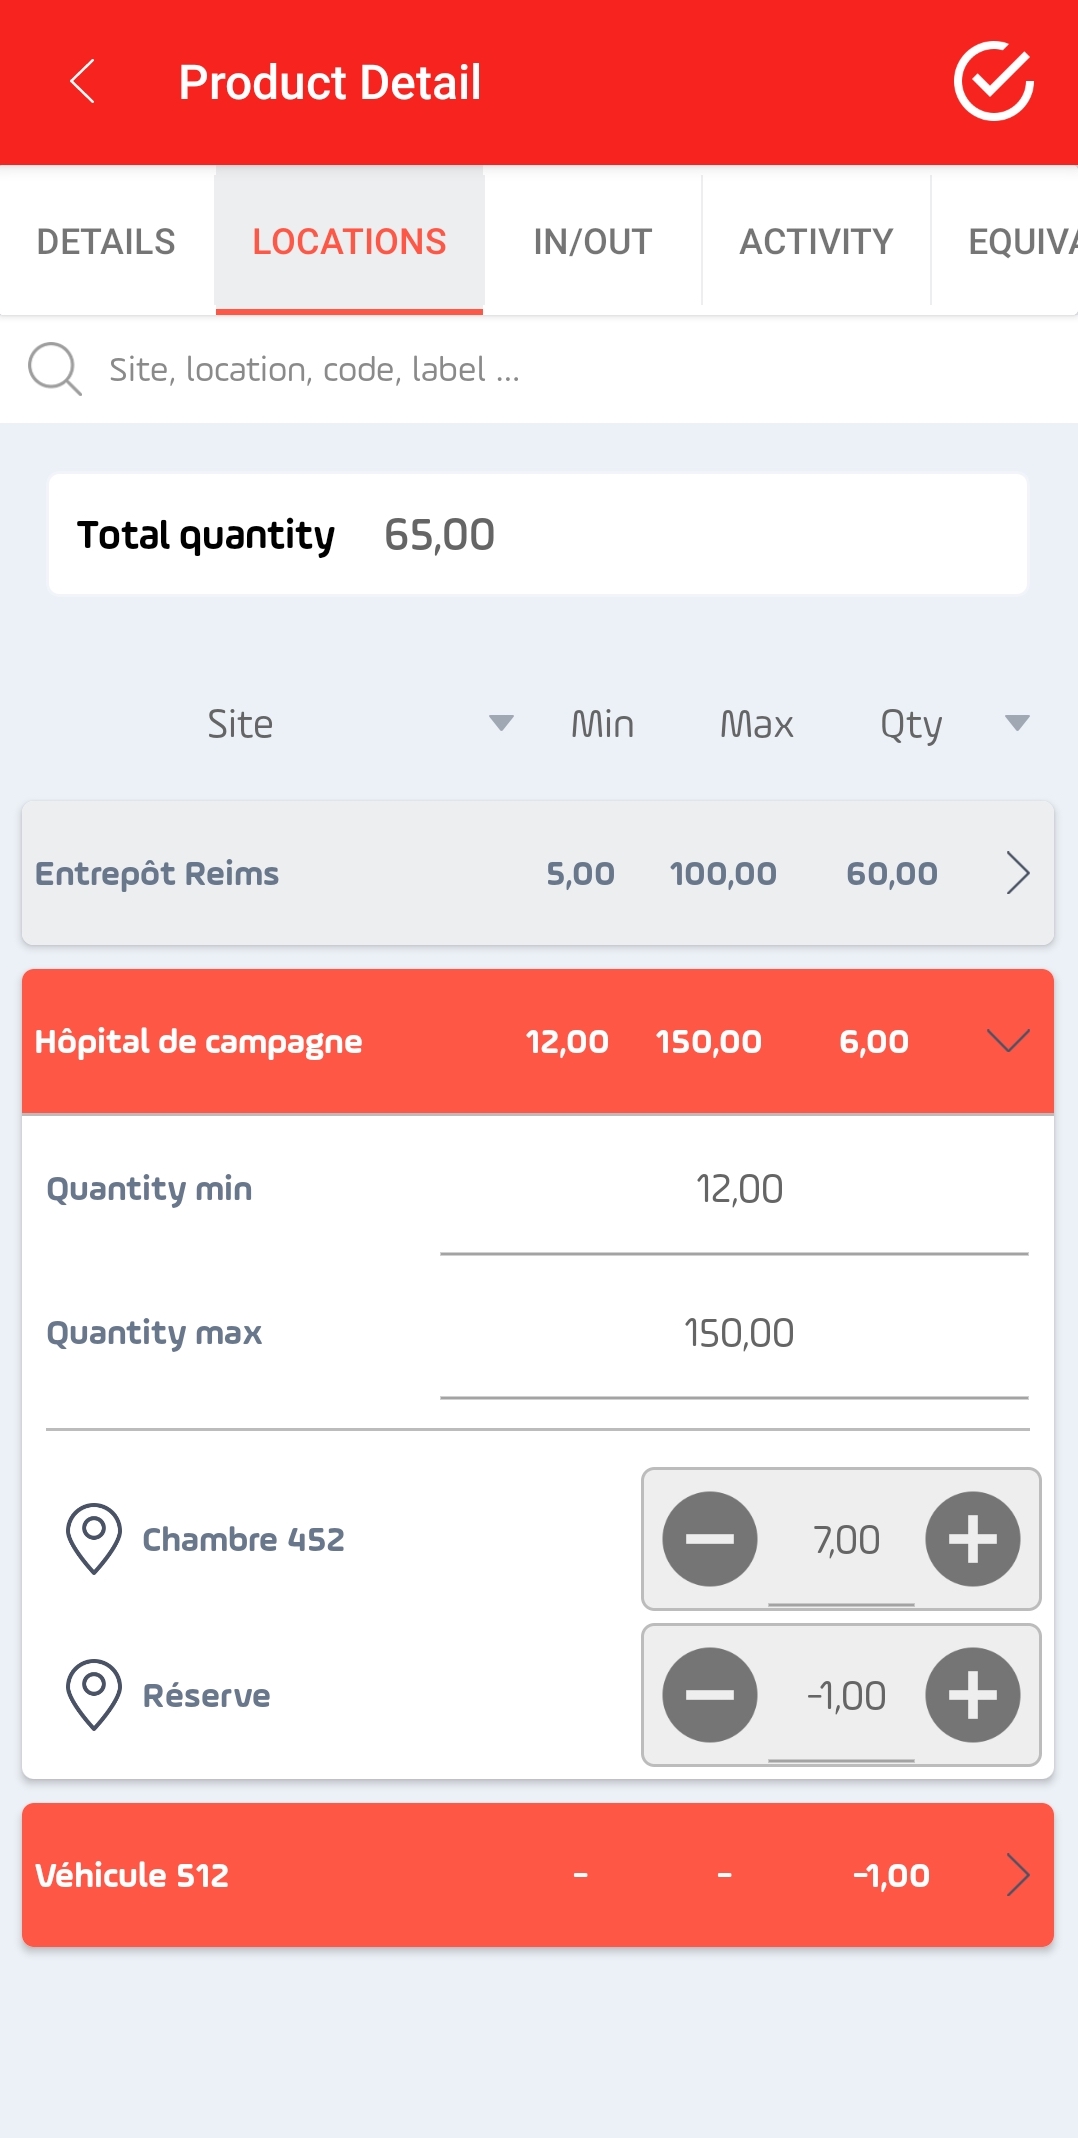This screenshot has width=1078, height=2138.
Task: Increase Réserve quantity with plus button
Action: pos(973,1695)
